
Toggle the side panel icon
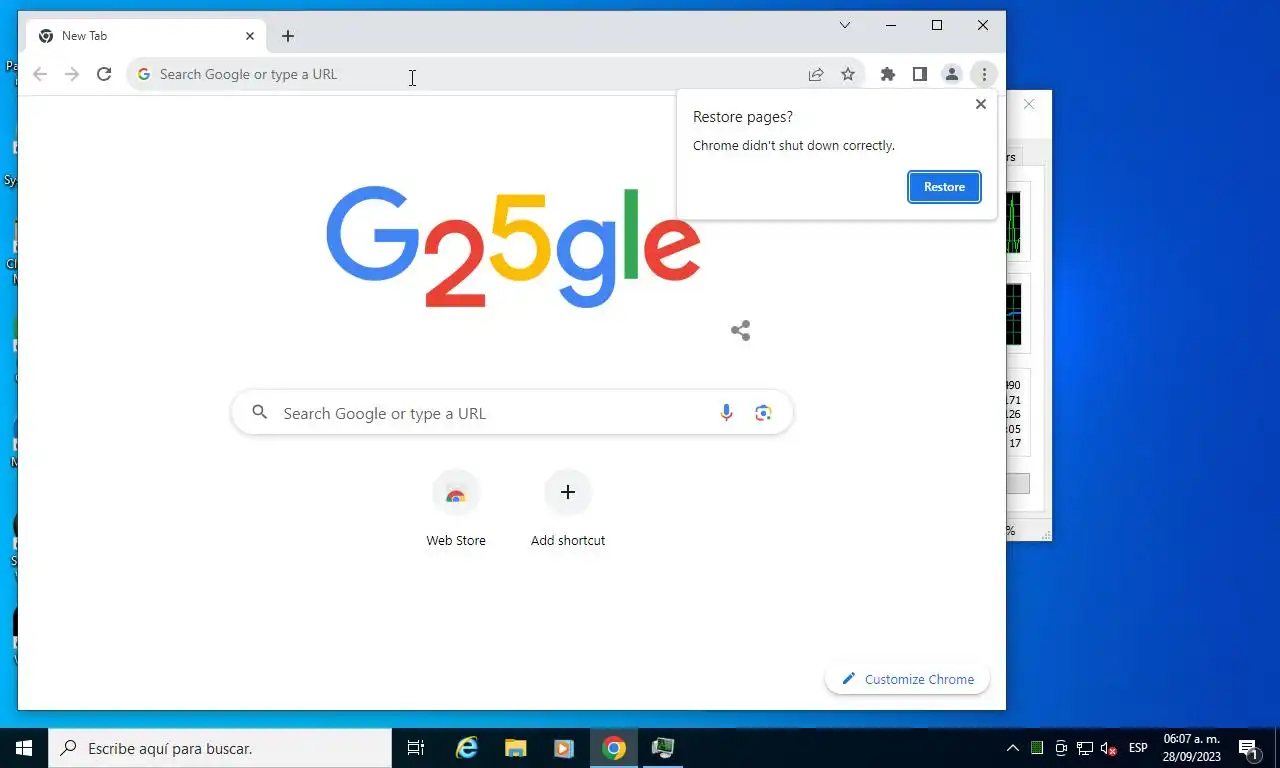click(920, 74)
